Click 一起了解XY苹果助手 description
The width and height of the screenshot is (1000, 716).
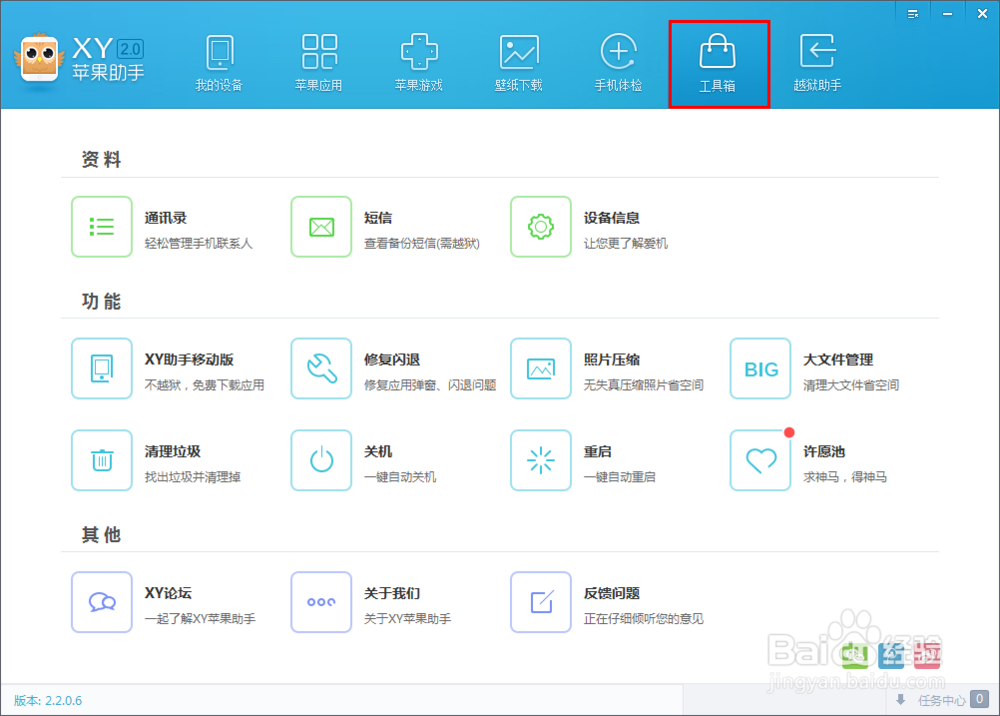click(x=200, y=618)
